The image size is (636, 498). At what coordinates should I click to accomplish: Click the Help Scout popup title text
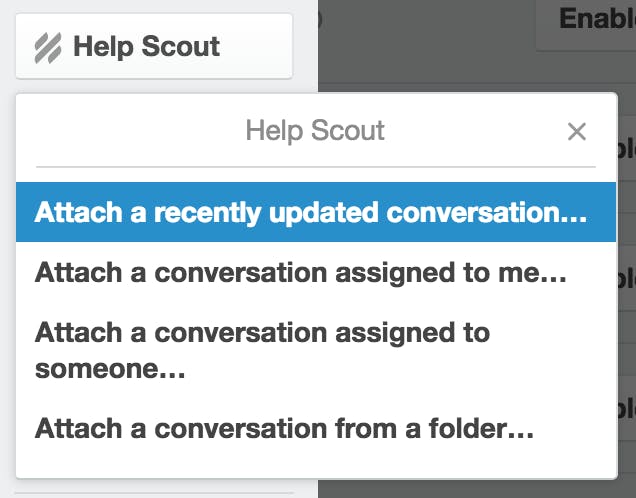315,131
